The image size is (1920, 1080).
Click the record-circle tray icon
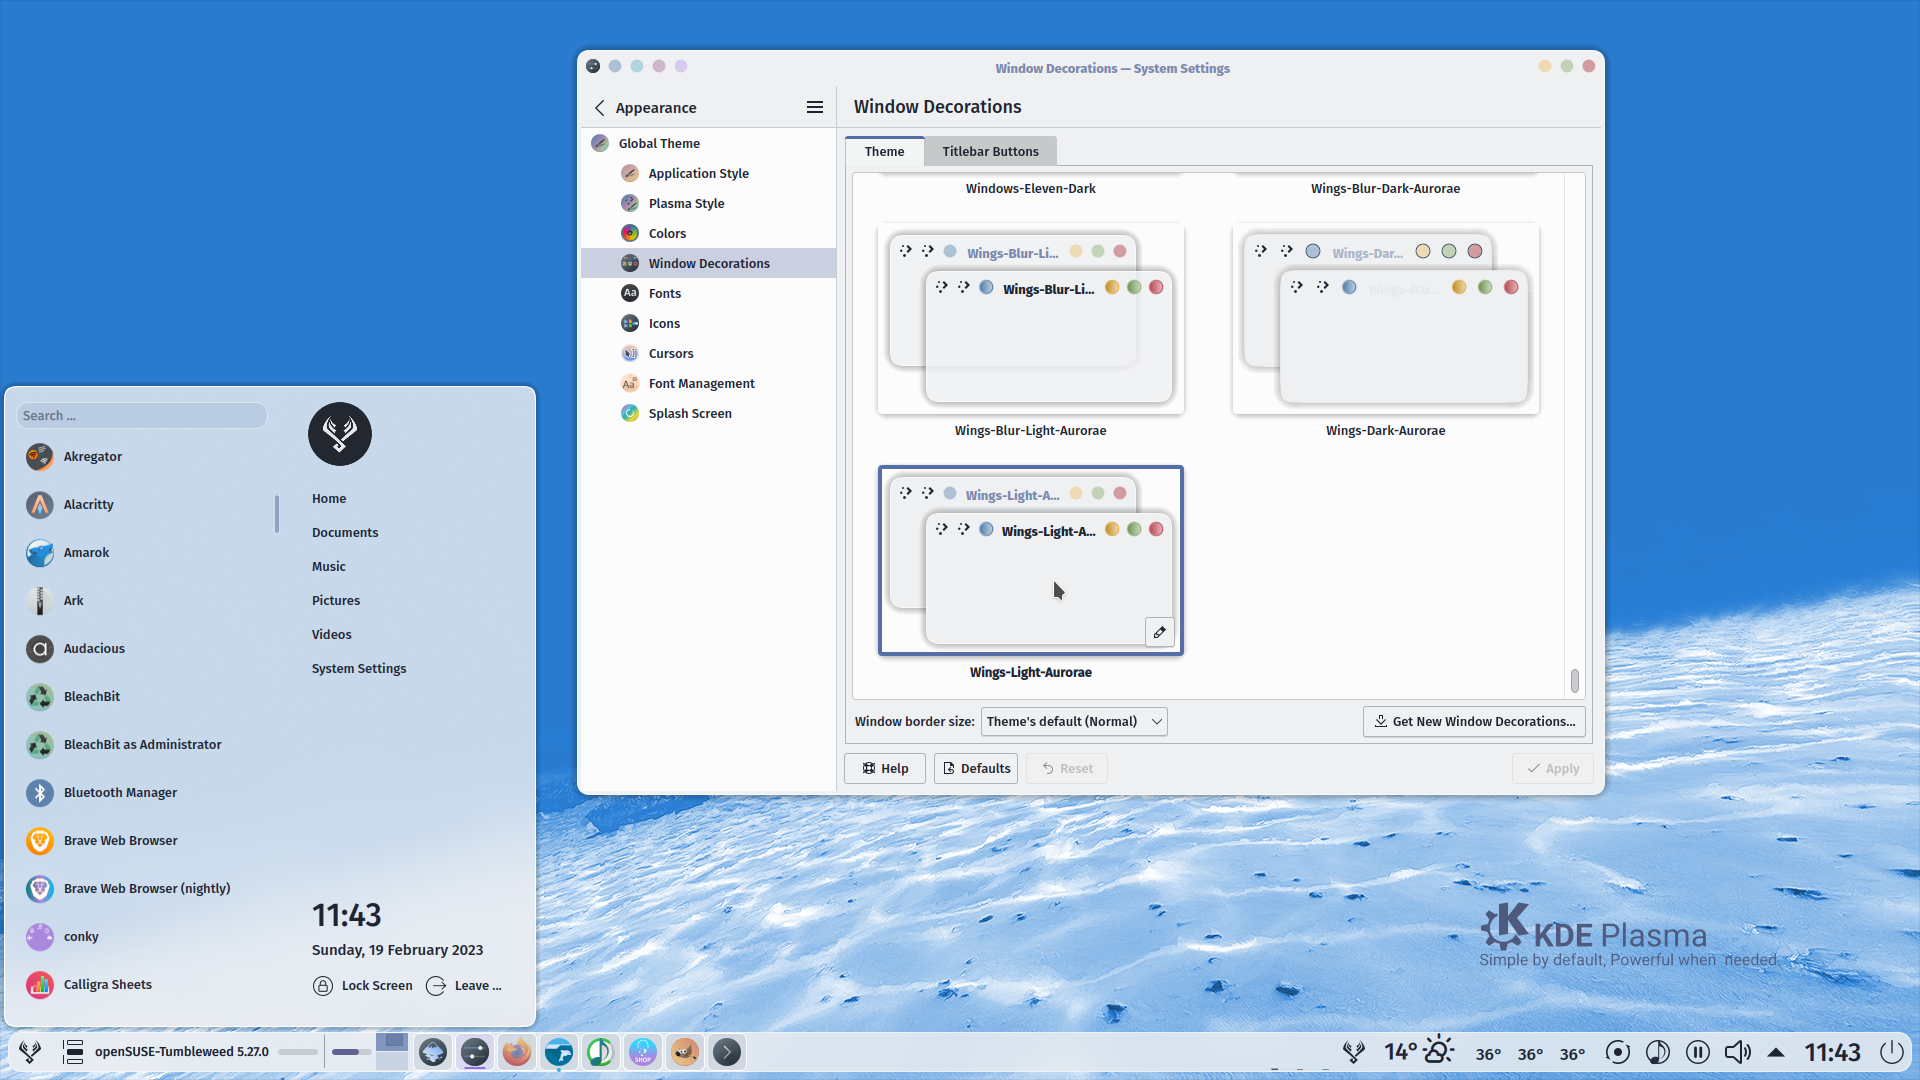coord(1618,1052)
